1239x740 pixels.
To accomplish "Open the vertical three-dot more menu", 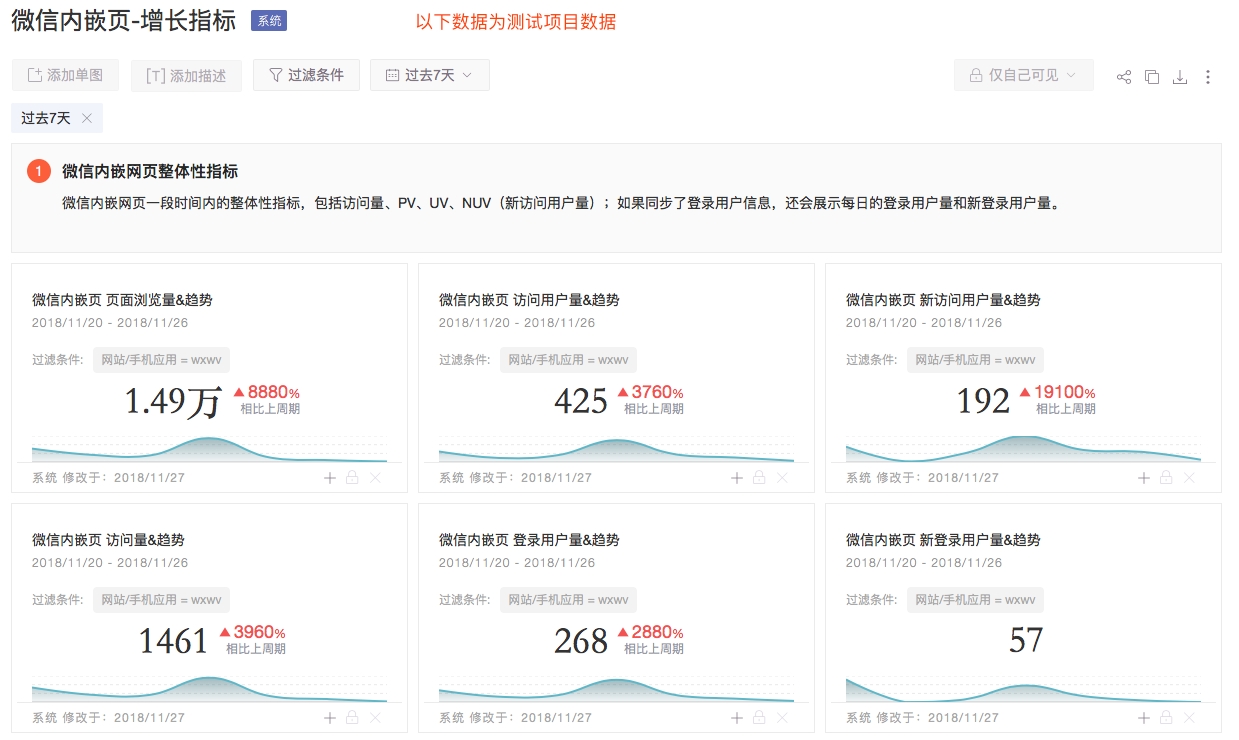I will point(1208,77).
